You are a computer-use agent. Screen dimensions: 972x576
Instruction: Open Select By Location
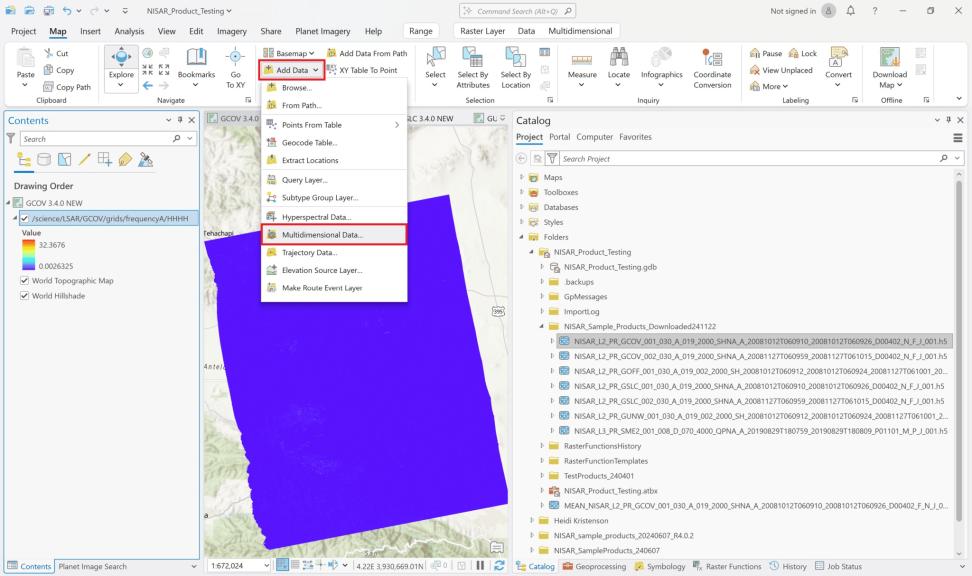tap(516, 68)
